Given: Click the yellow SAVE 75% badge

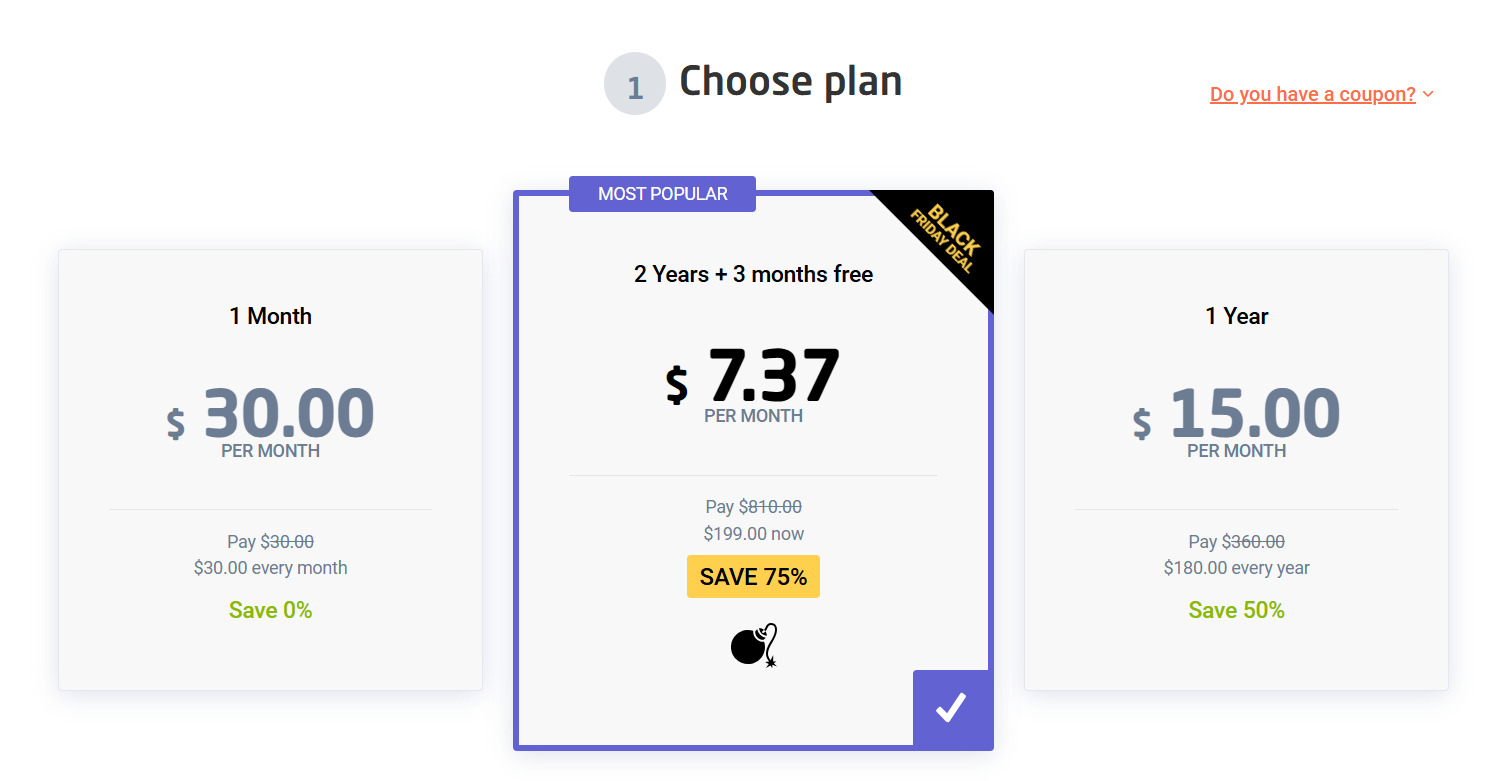Looking at the screenshot, I should [x=753, y=577].
